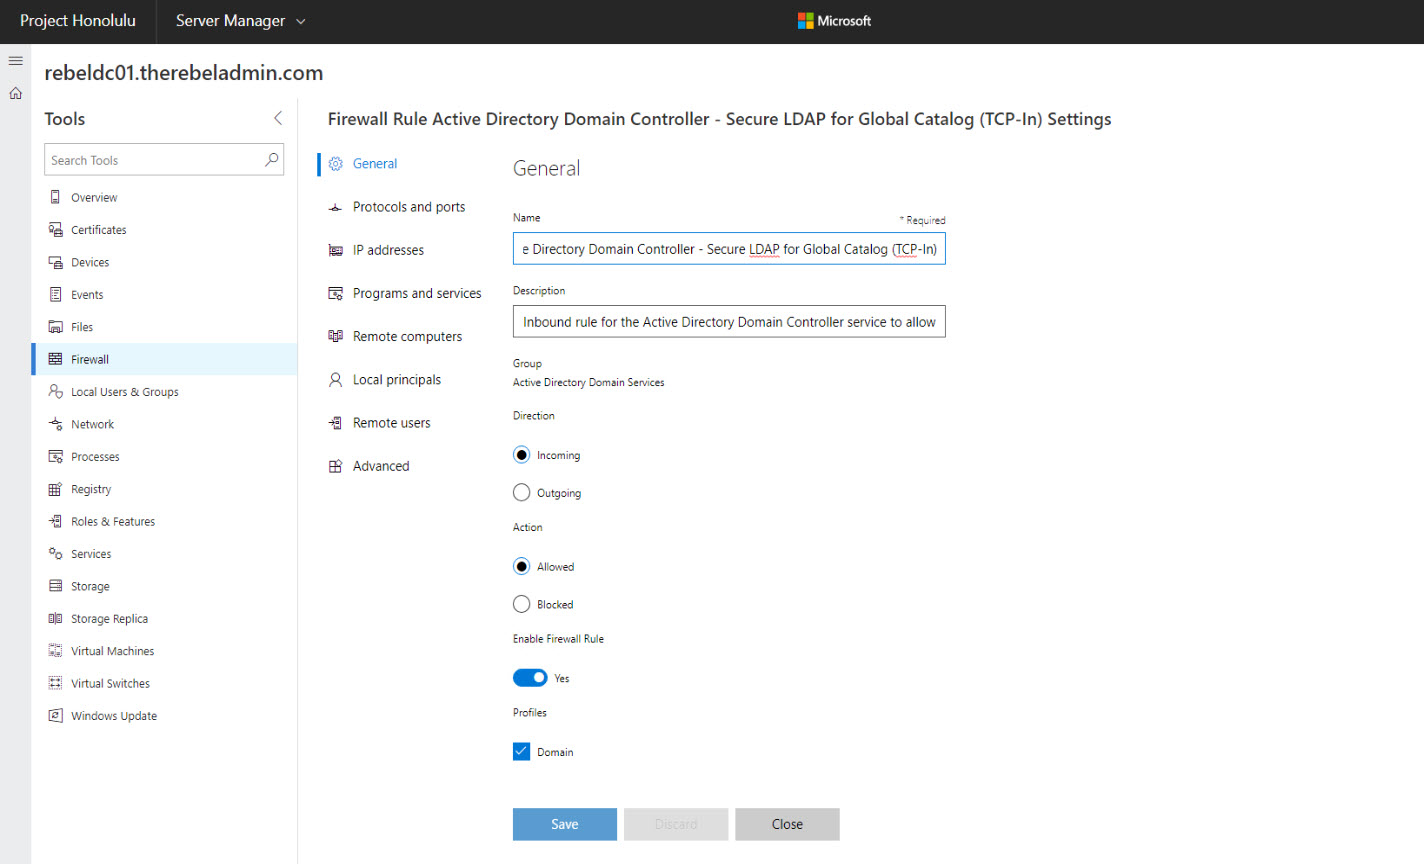Toggle the Enable Firewall Rule switch

530,678
